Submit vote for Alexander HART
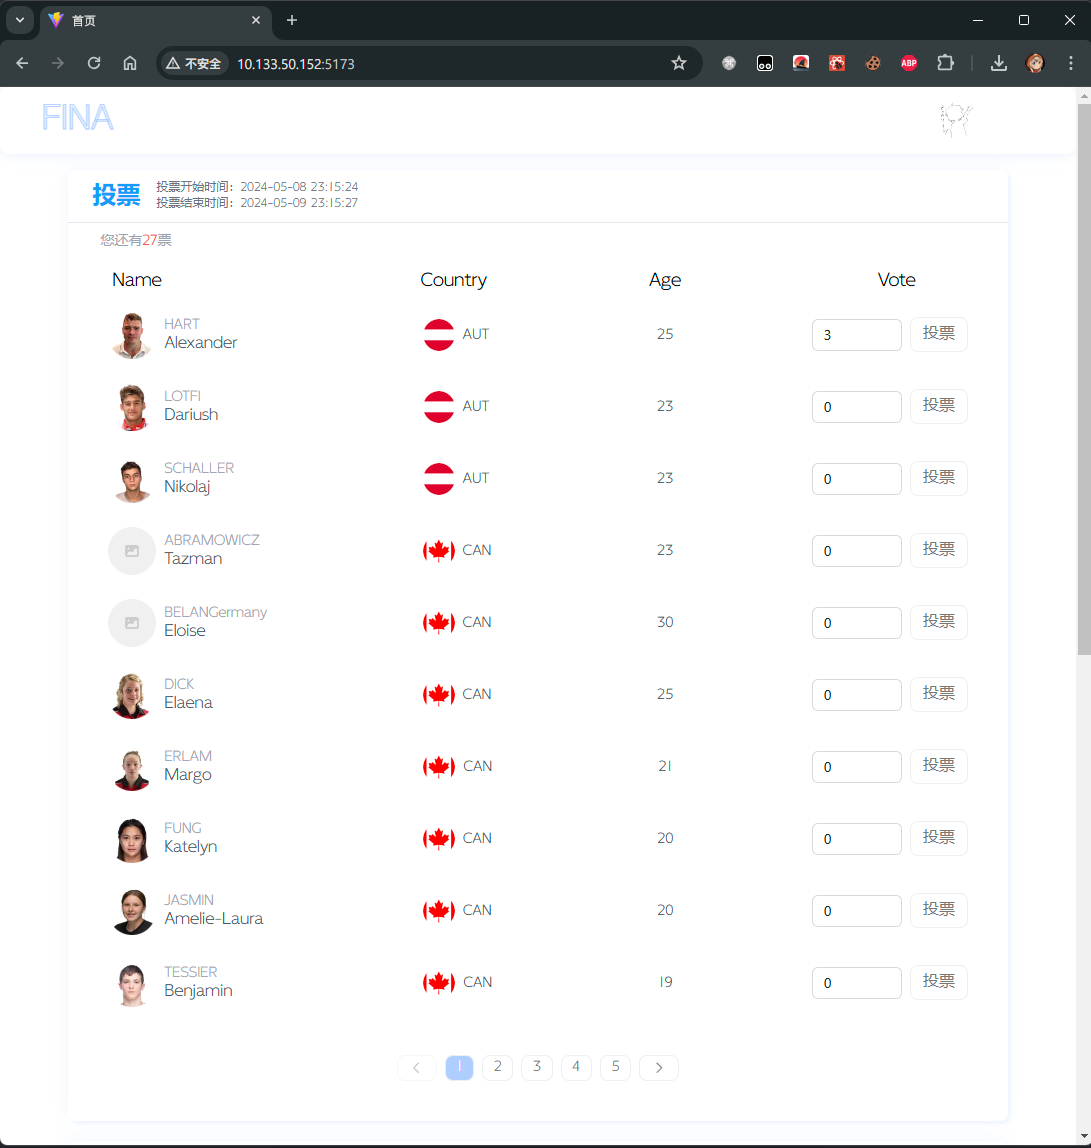This screenshot has height=1148, width=1091. point(938,334)
